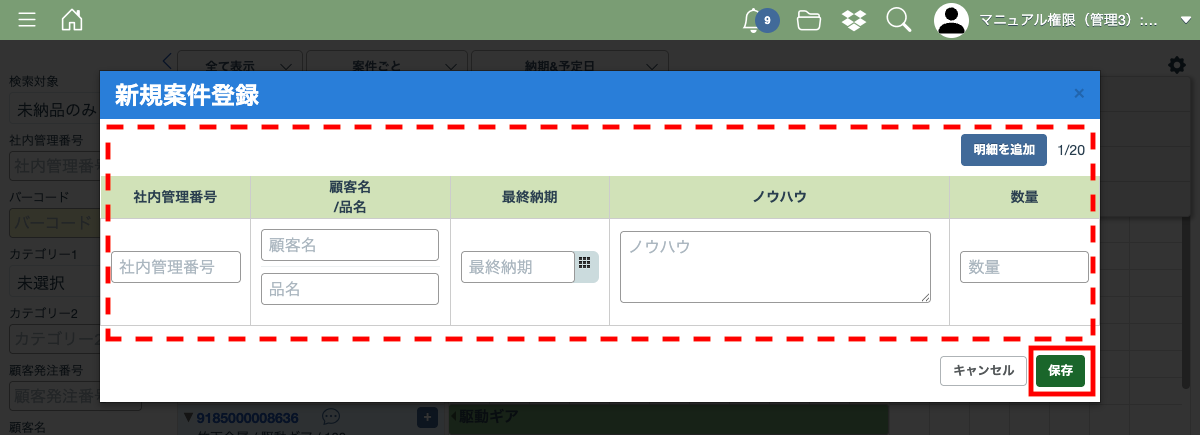Open the hamburger menu
Image resolution: width=1200 pixels, height=435 pixels.
point(27,20)
